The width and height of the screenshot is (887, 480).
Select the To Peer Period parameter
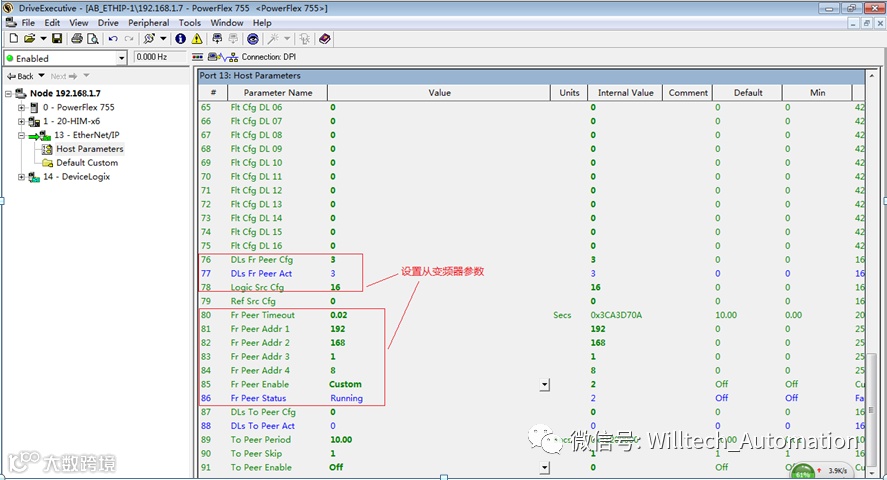pos(260,440)
